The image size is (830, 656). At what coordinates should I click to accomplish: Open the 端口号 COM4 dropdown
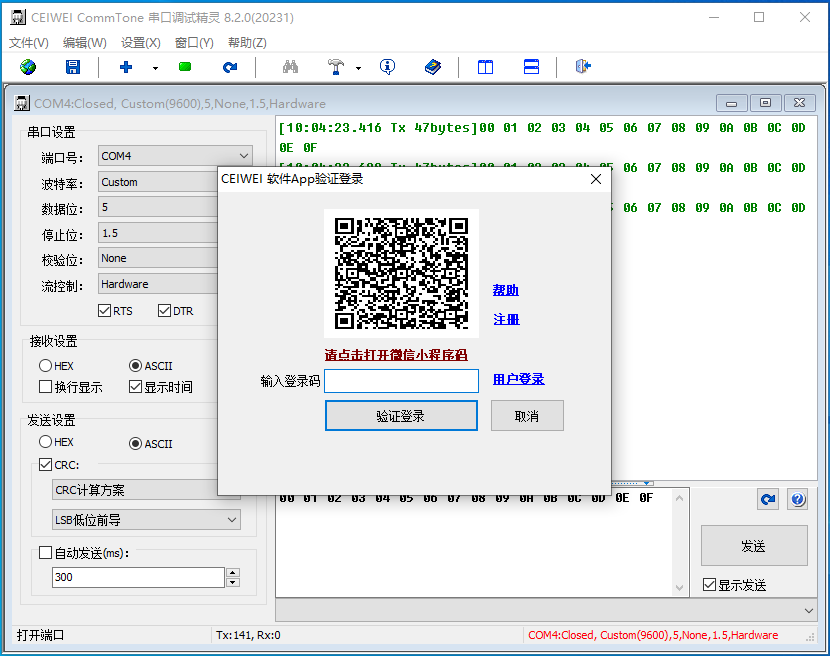coord(175,156)
